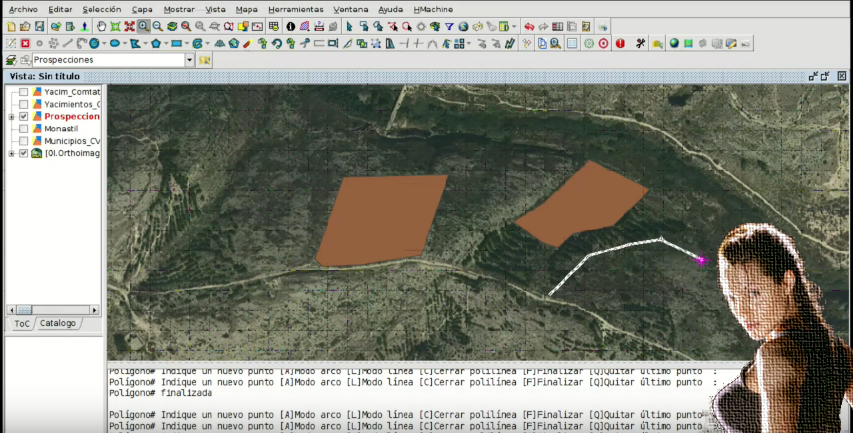853x433 pixels.
Task: Click the information (i) tool icon
Action: [290, 26]
